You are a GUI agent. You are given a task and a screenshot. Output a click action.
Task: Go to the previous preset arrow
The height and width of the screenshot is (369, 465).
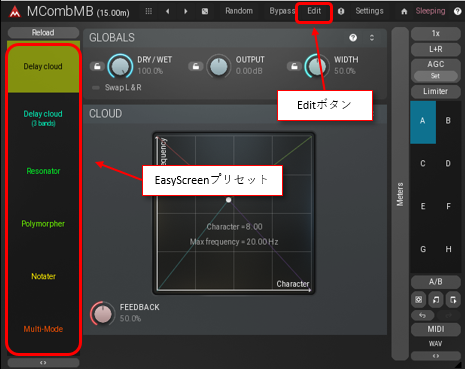pyautogui.click(x=168, y=11)
